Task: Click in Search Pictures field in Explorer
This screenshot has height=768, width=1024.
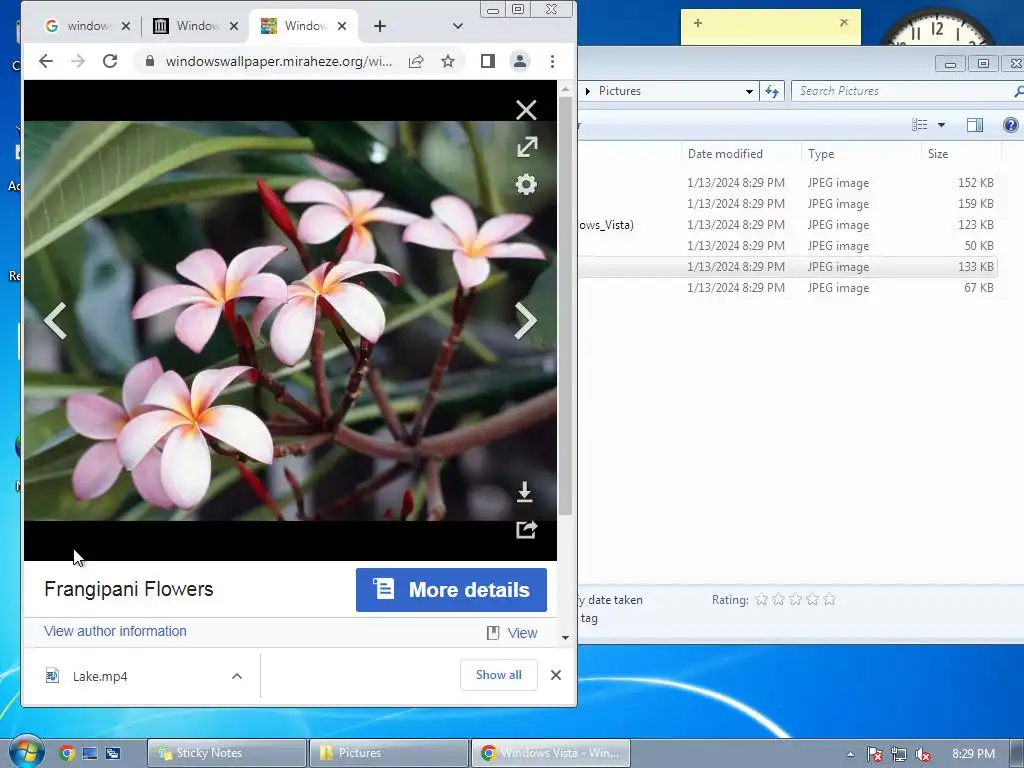Action: point(904,91)
